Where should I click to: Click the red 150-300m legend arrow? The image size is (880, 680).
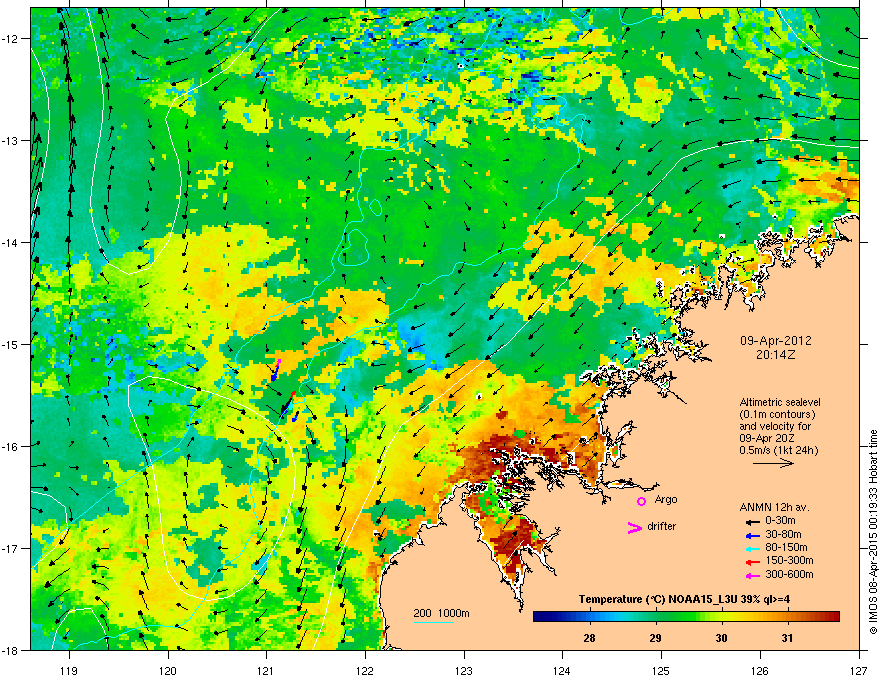coord(752,562)
